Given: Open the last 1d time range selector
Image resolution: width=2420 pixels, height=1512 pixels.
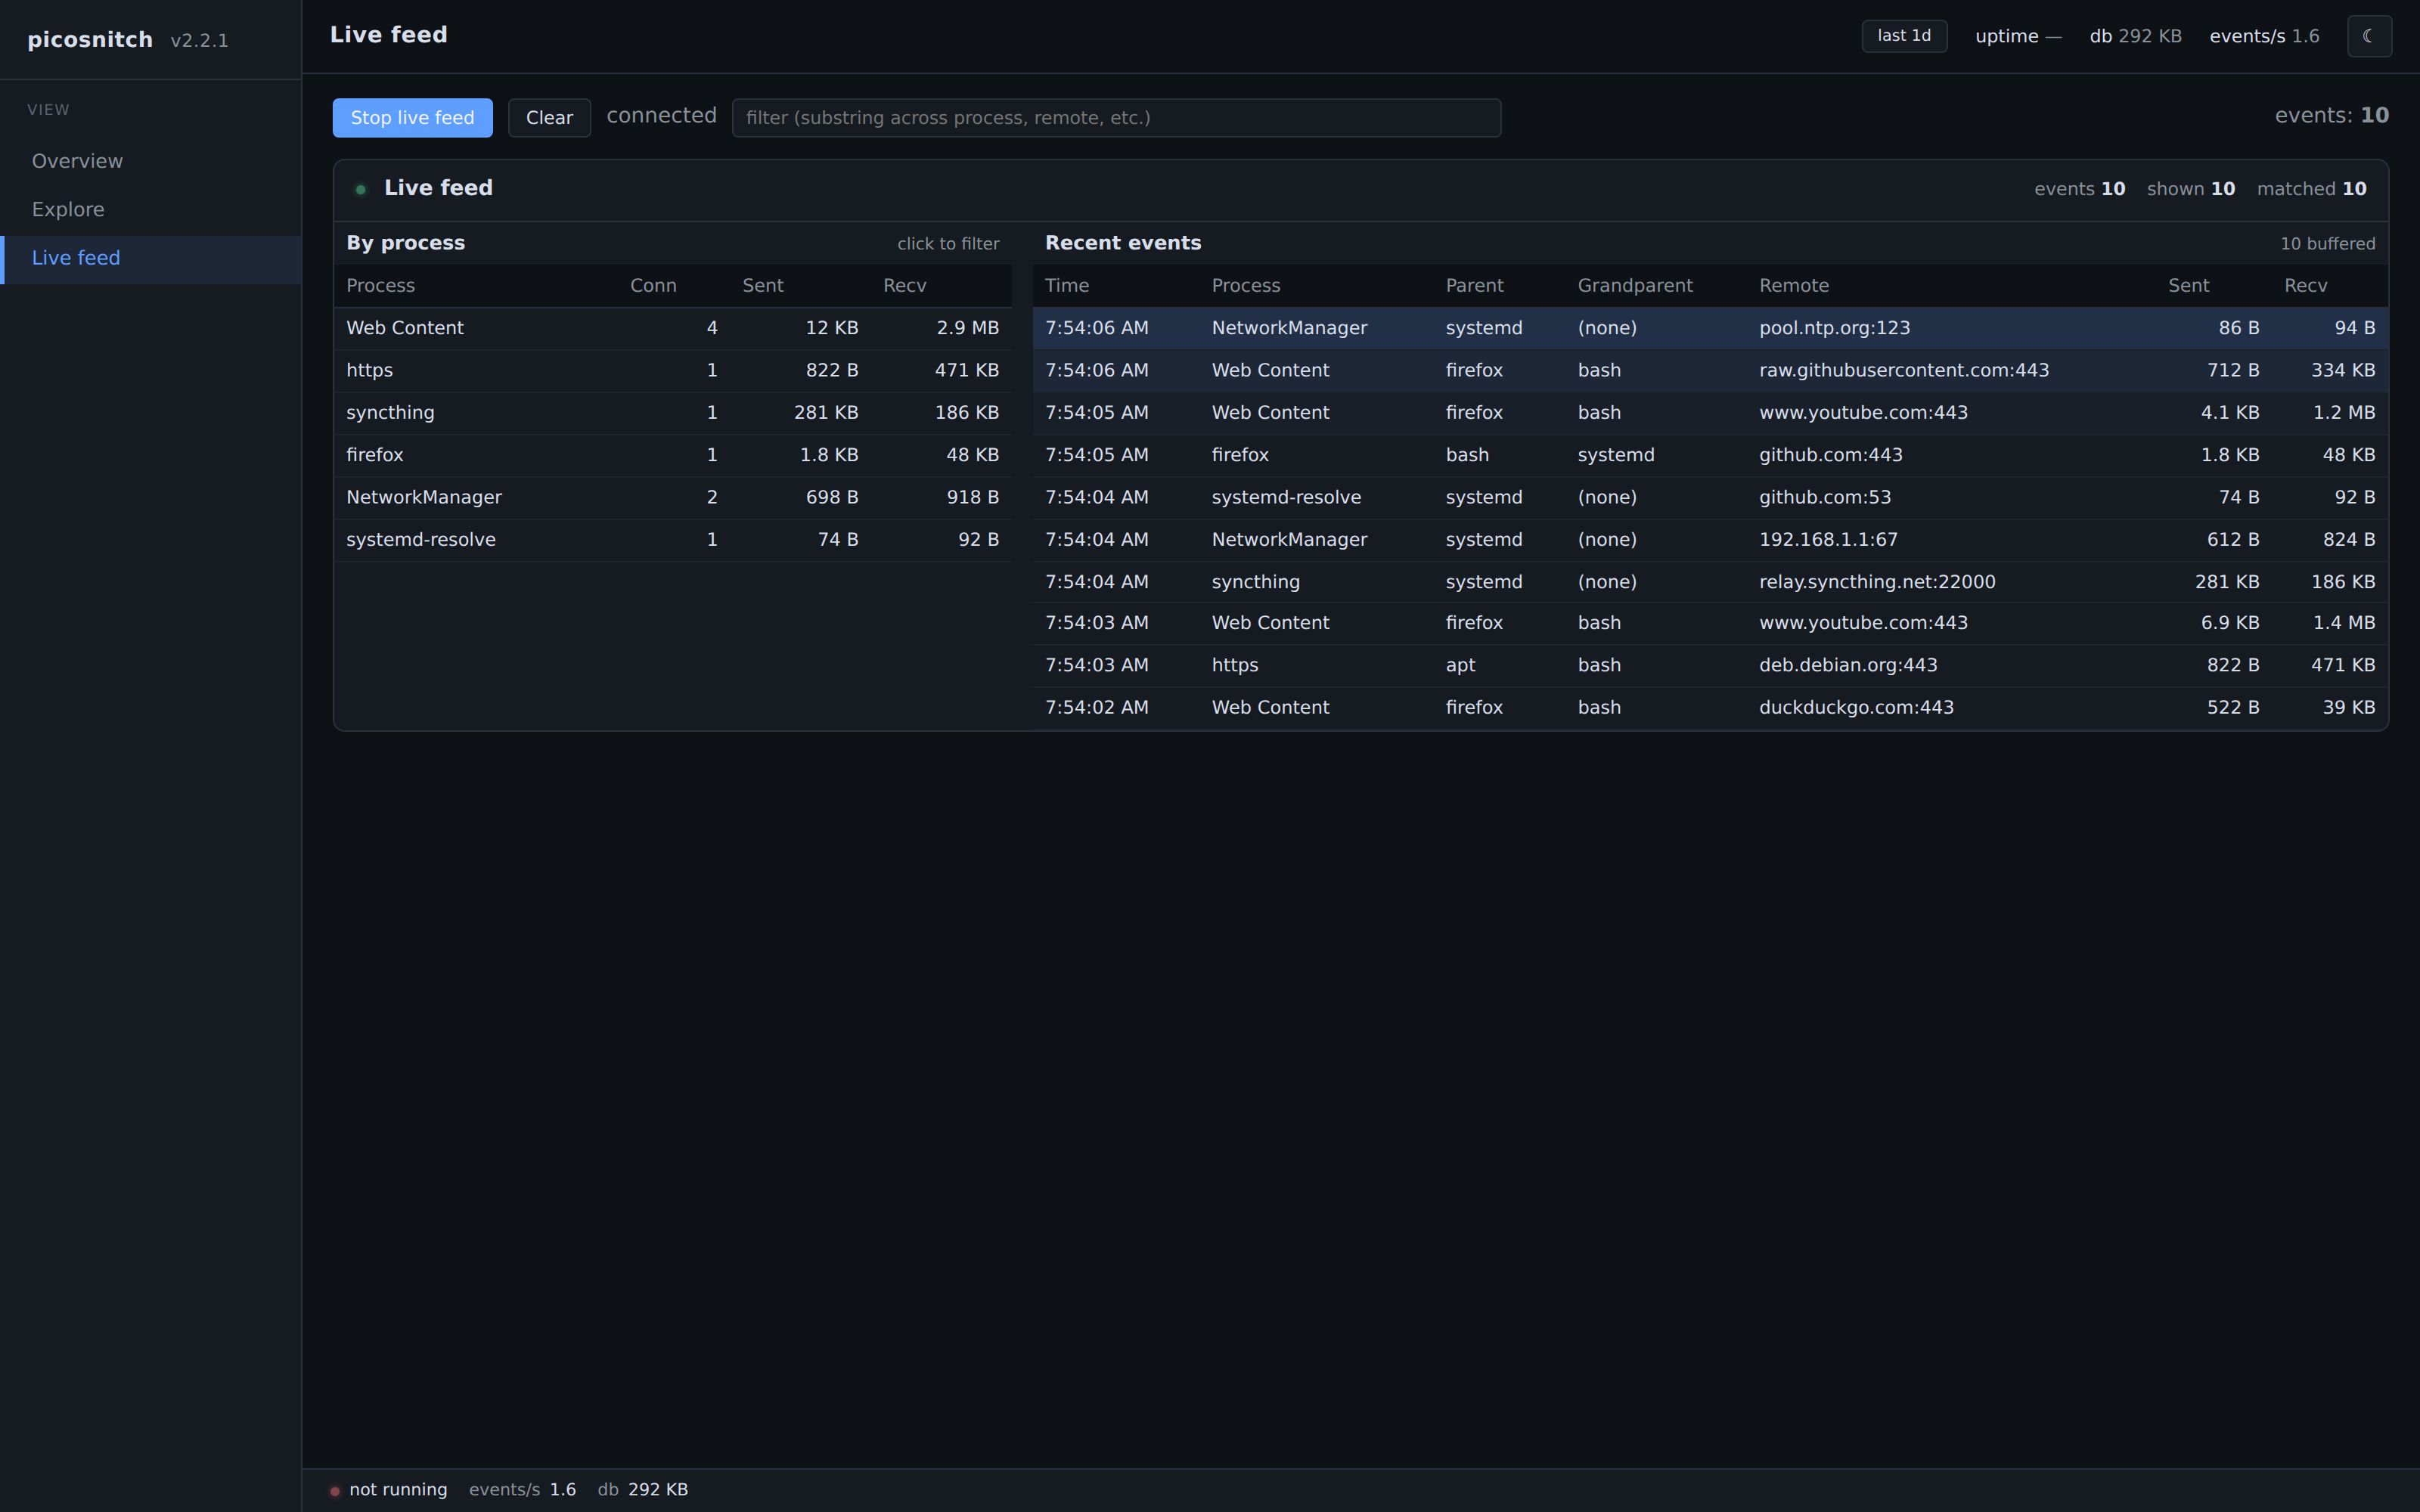Looking at the screenshot, I should pos(1904,36).
